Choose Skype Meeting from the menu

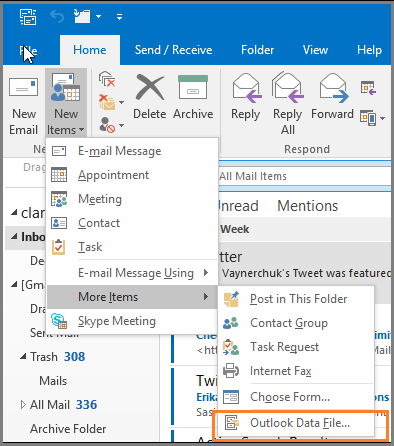(x=132, y=321)
